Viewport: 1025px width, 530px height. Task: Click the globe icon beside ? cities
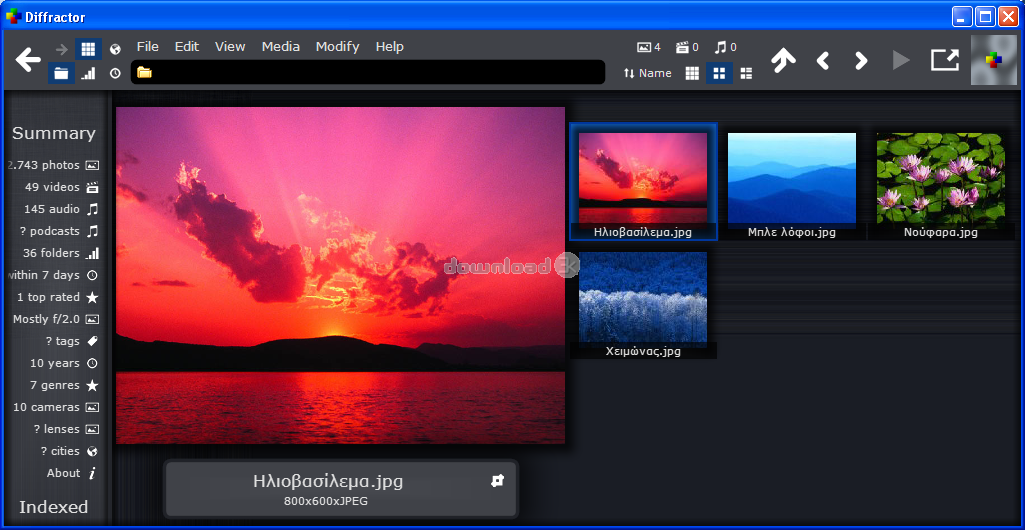(x=92, y=452)
